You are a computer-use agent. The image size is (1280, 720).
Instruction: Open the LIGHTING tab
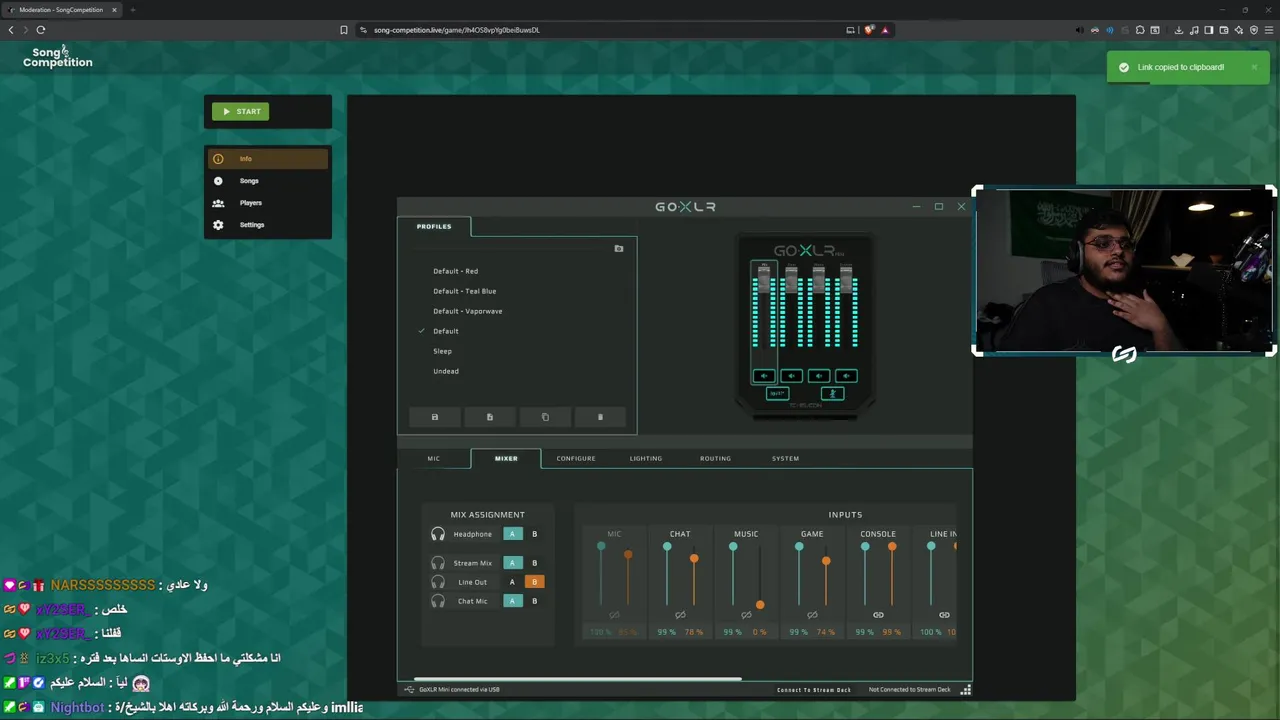[x=646, y=458]
